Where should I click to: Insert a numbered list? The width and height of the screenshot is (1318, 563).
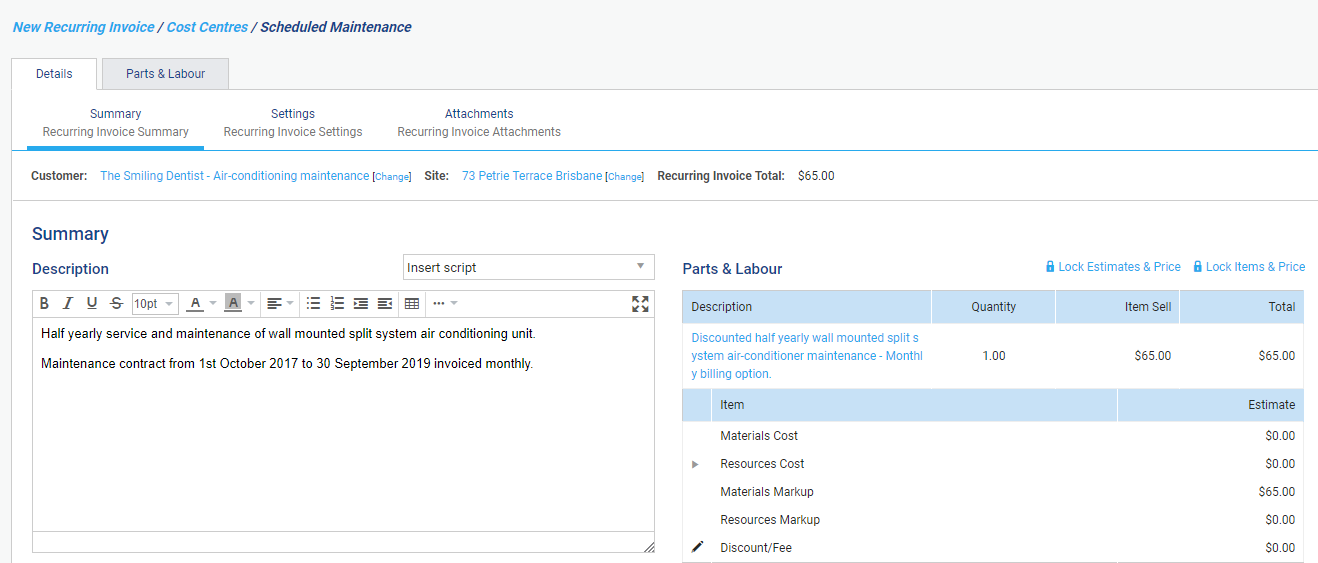(x=337, y=304)
